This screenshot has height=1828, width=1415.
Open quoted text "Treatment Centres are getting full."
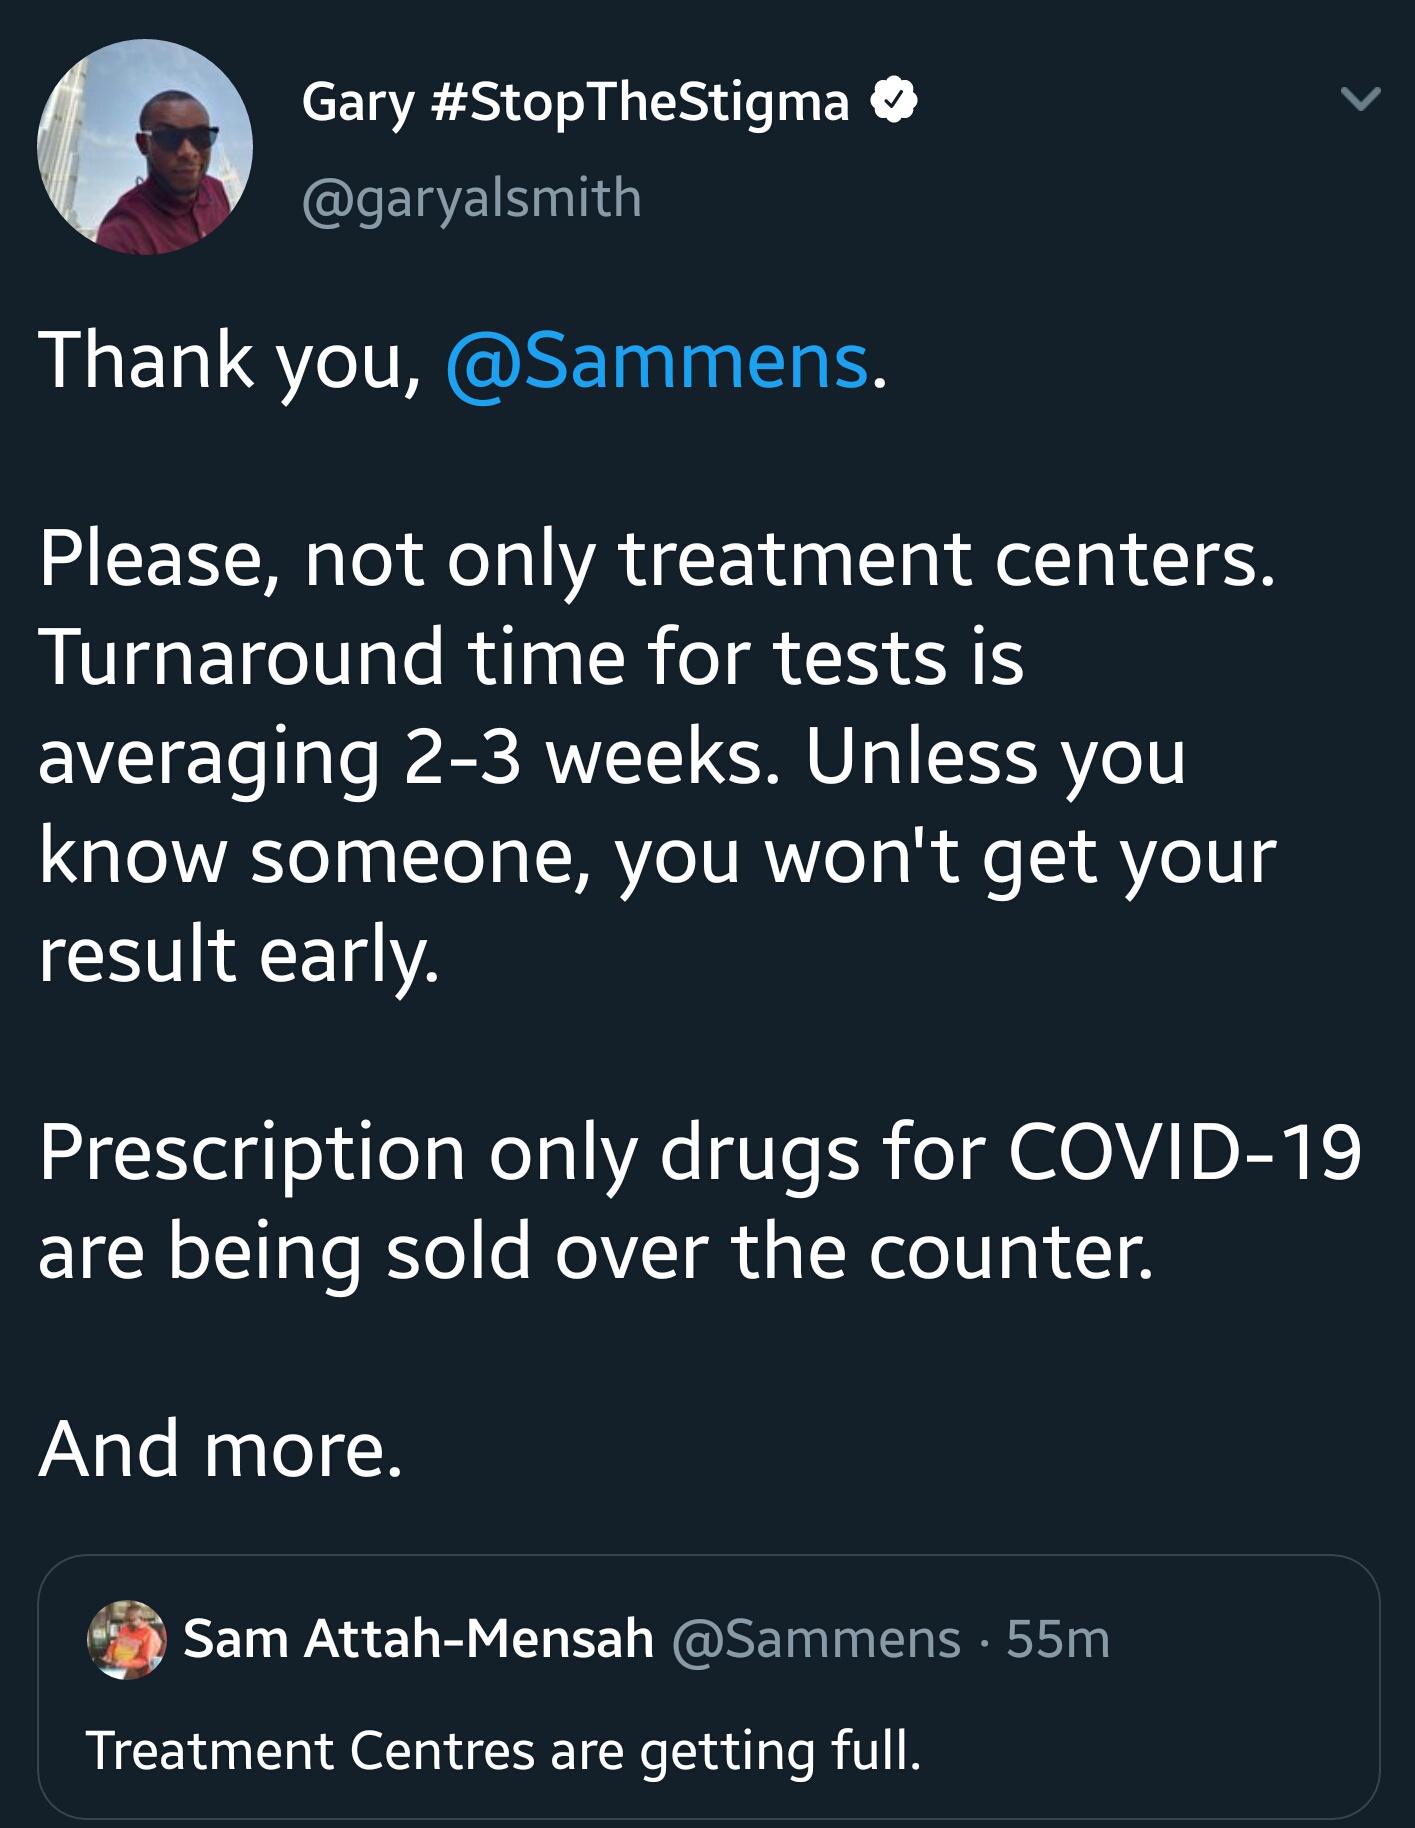coord(503,1750)
